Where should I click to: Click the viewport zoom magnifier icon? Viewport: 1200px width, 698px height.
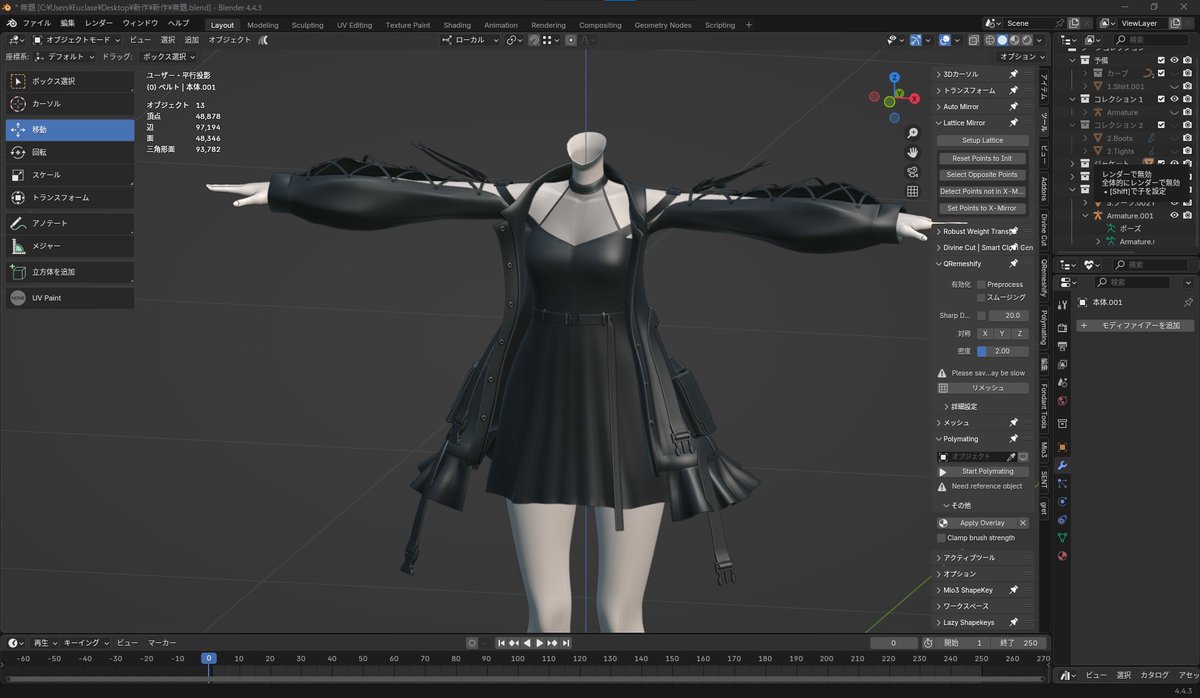pyautogui.click(x=912, y=133)
